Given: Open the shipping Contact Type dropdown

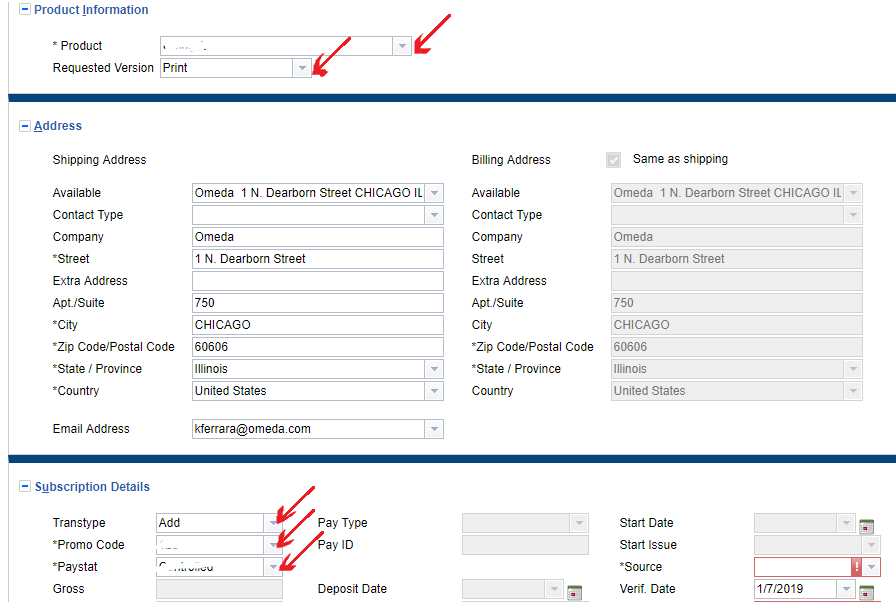Looking at the screenshot, I should pyautogui.click(x=433, y=215).
